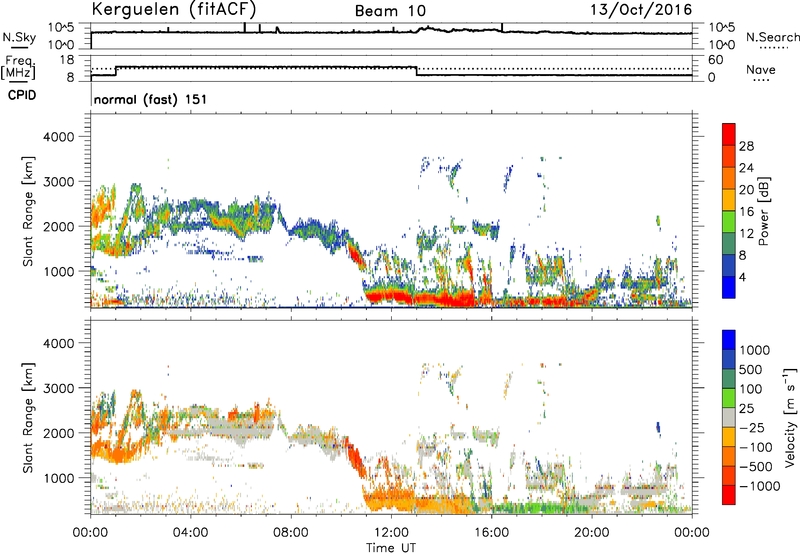Image resolution: width=800 pixels, height=554 pixels.
Task: Click the "Velocity [m s⁻¹]" color bar title
Action: tap(790, 417)
